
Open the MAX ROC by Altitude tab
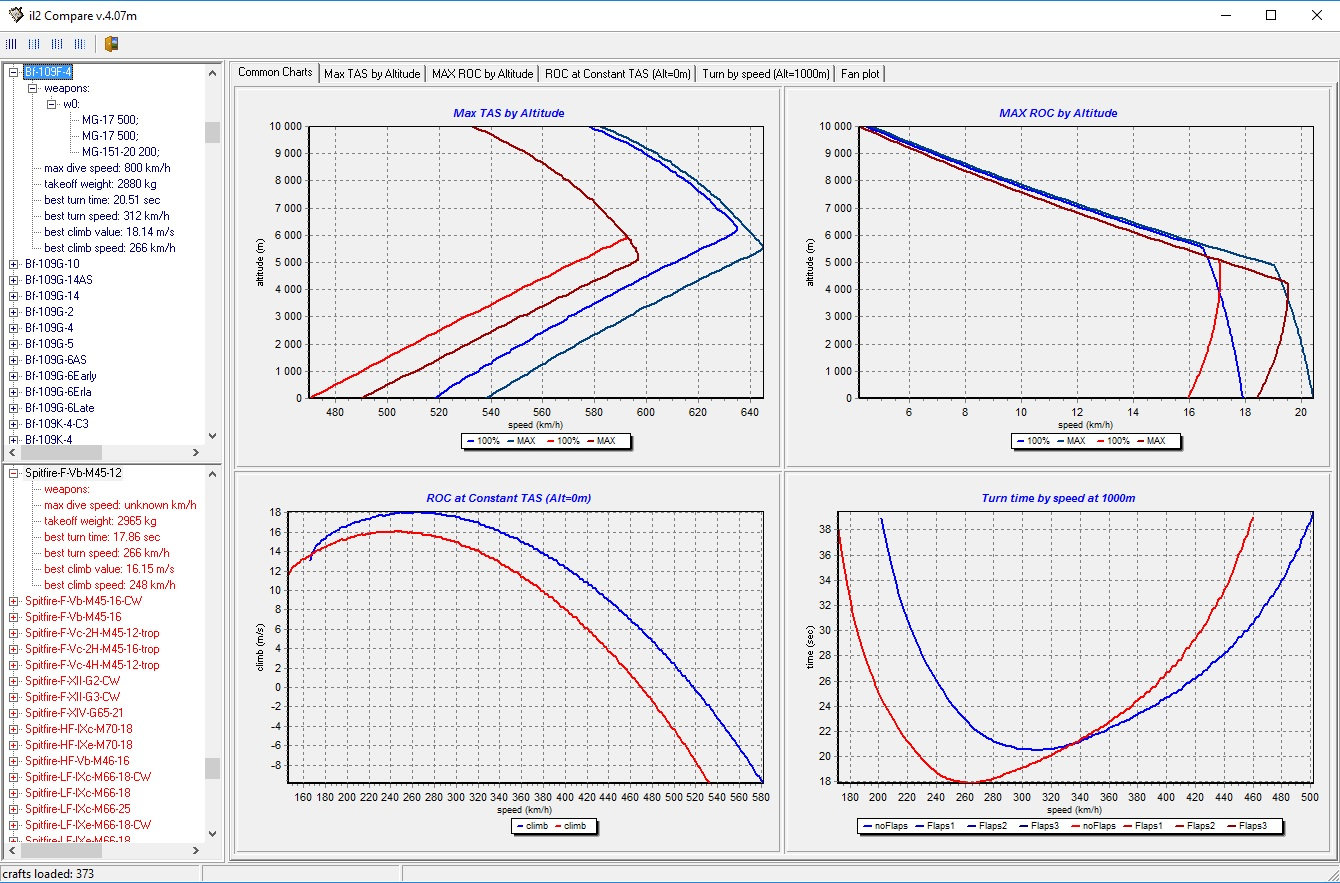[x=482, y=74]
